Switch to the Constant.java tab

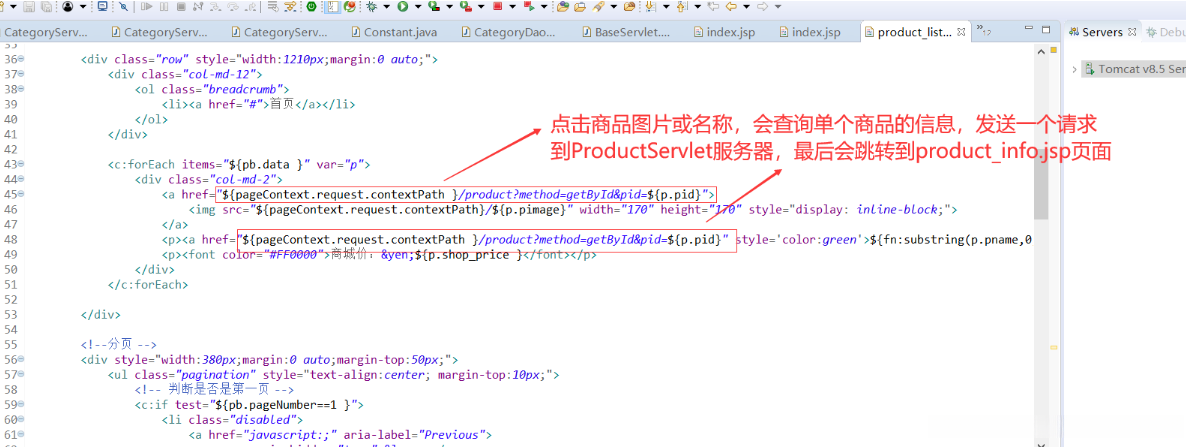393,33
